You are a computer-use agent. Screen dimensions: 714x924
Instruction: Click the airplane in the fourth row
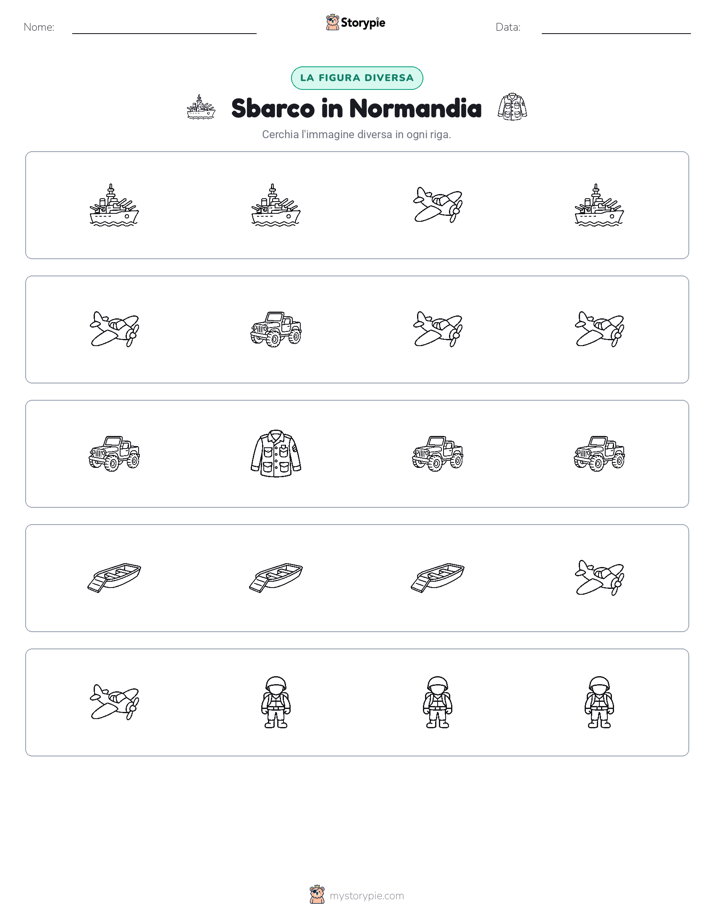(x=599, y=578)
